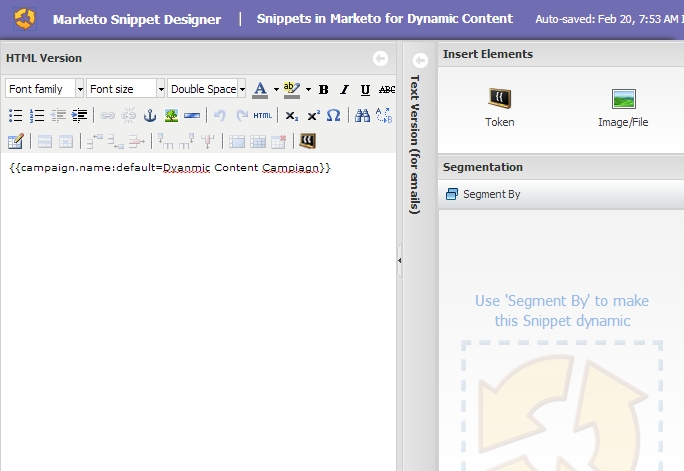Click the Marketo logo icon
Image resolution: width=684 pixels, height=471 pixels.
pyautogui.click(x=24, y=19)
